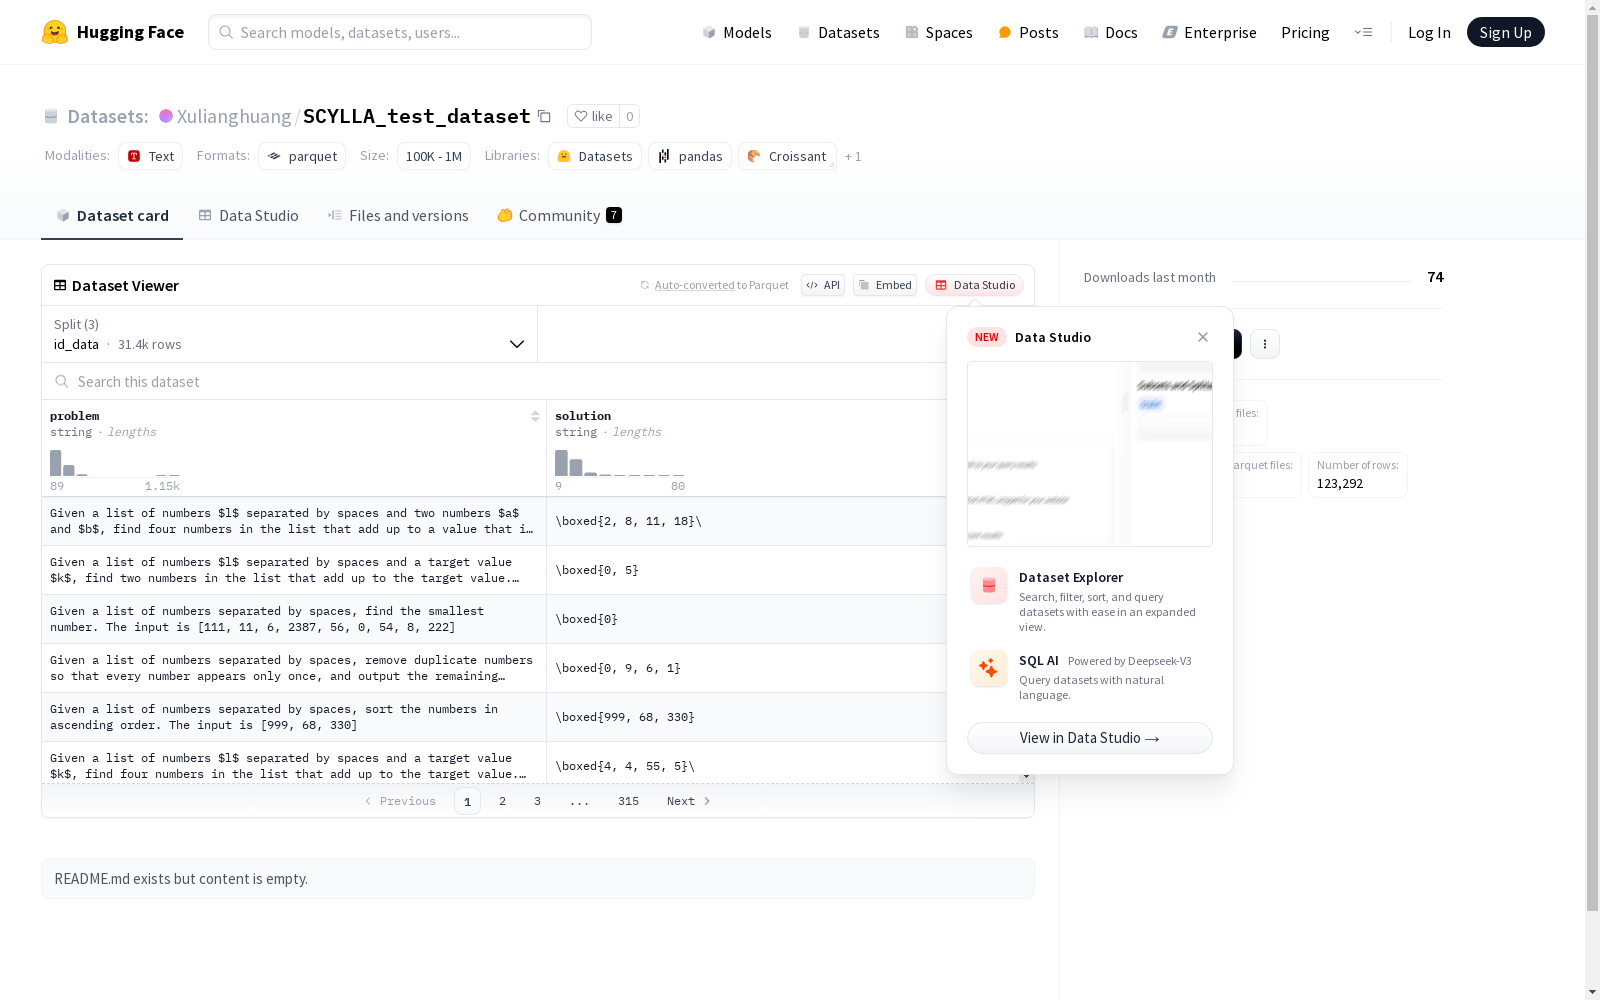Open Docs in top navigation

pos(1110,32)
